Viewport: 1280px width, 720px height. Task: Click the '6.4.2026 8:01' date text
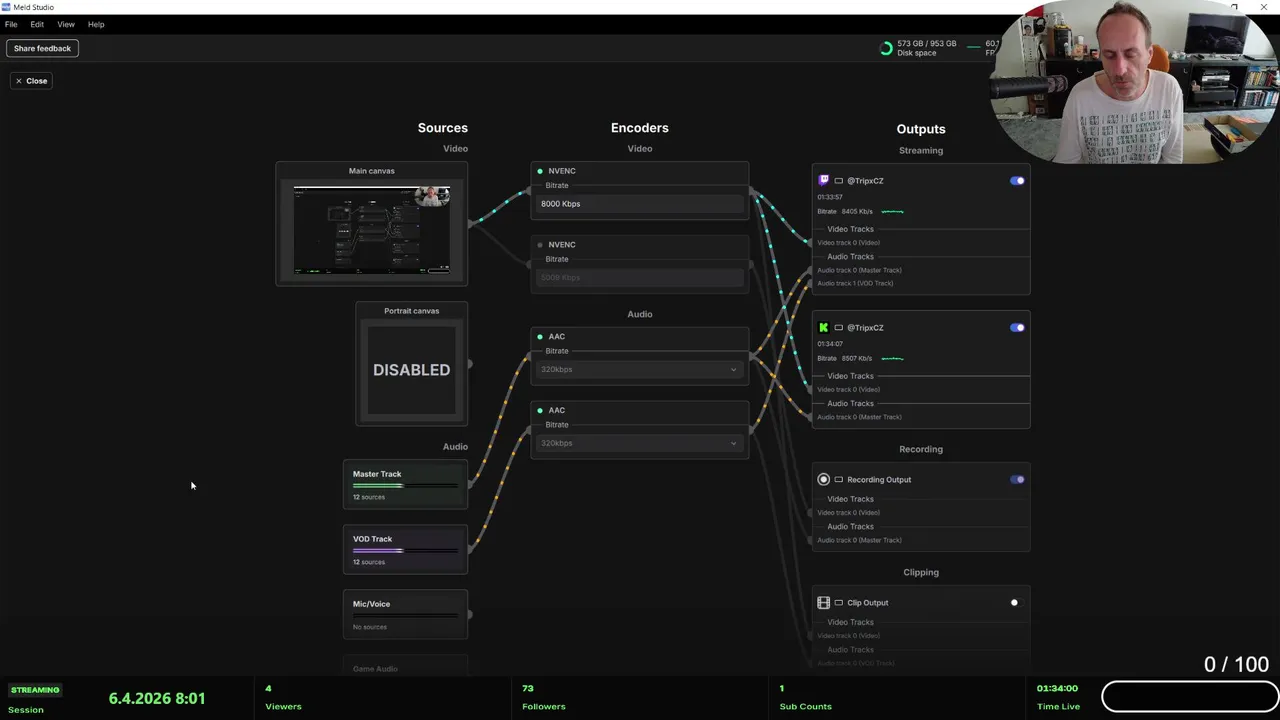(x=157, y=698)
